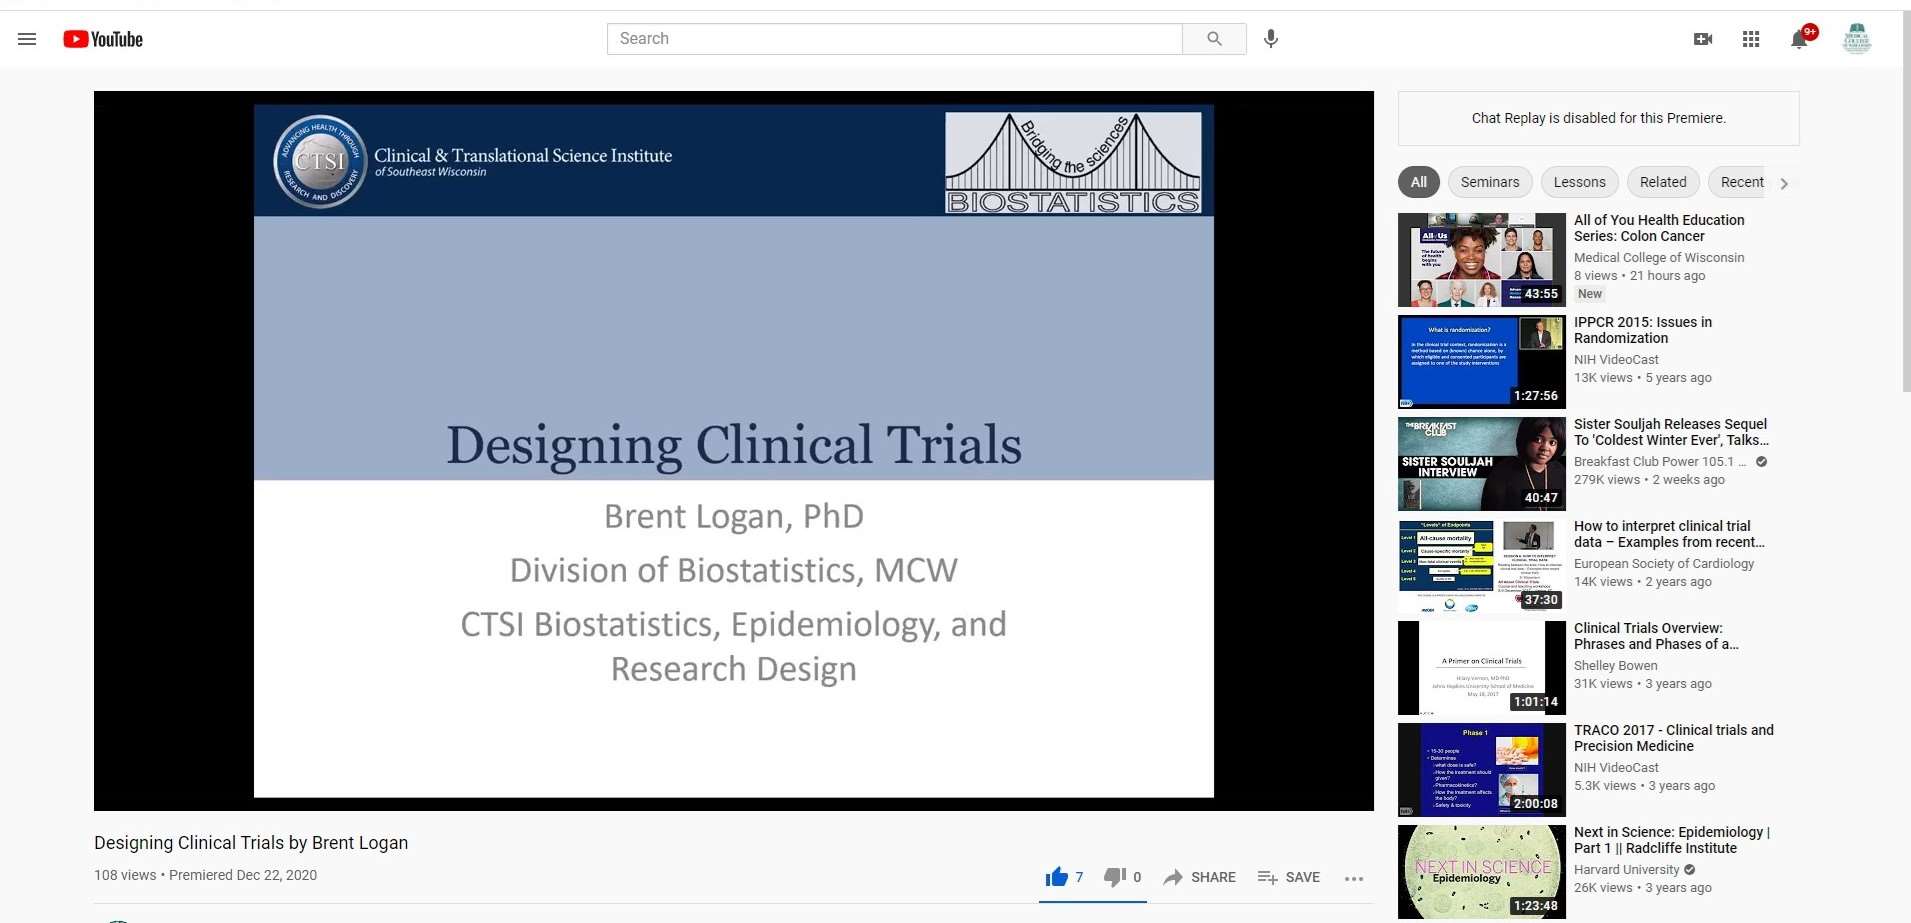Image resolution: width=1911 pixels, height=923 pixels.
Task: Open the notifications bell
Action: [1799, 39]
